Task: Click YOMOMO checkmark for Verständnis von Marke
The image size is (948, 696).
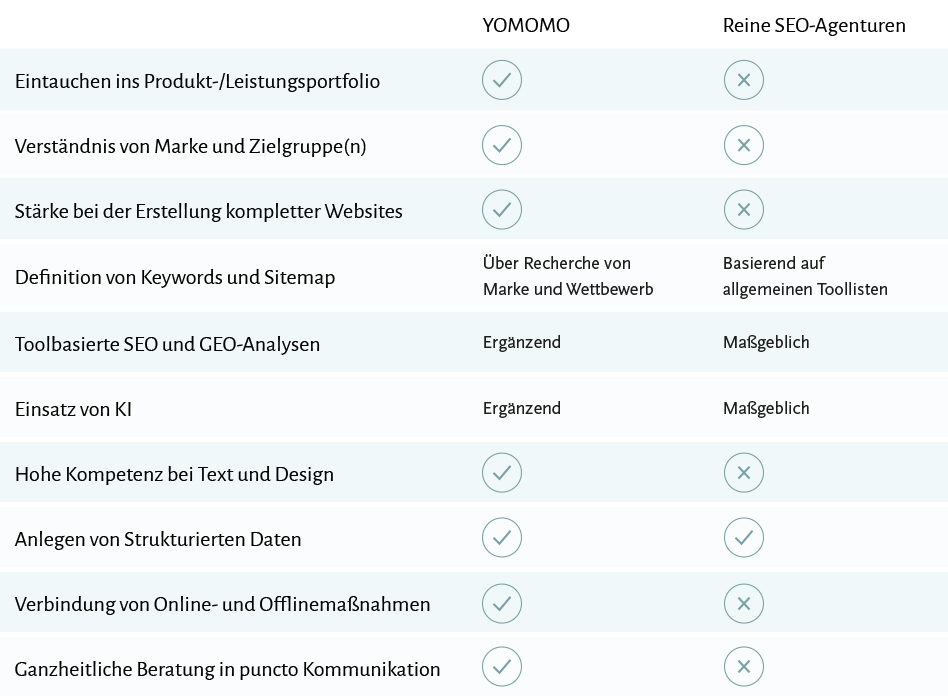Action: tap(502, 145)
